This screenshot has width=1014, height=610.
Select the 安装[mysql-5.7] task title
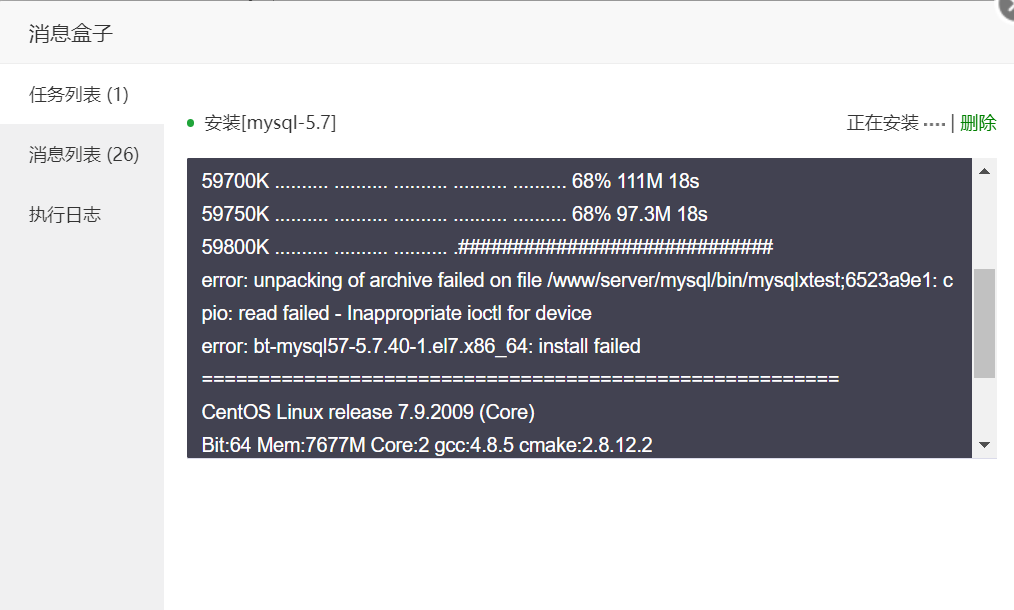point(270,123)
